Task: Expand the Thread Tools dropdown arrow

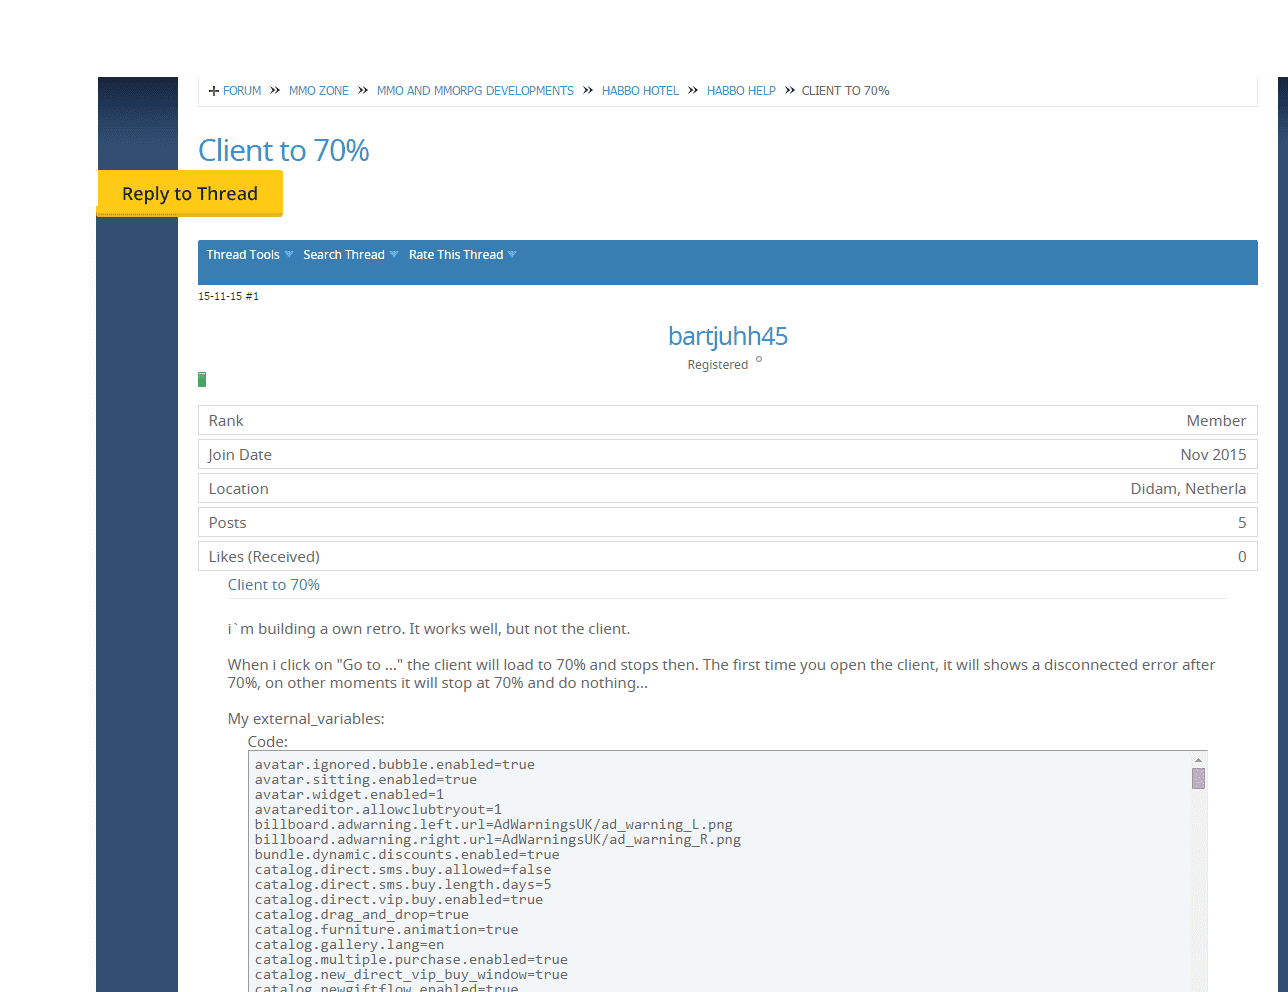Action: (x=289, y=255)
